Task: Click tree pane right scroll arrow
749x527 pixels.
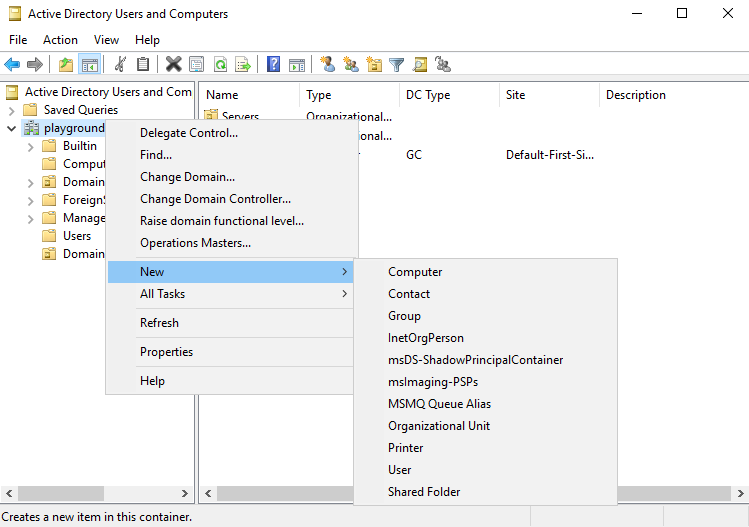Action: pyautogui.click(x=185, y=493)
